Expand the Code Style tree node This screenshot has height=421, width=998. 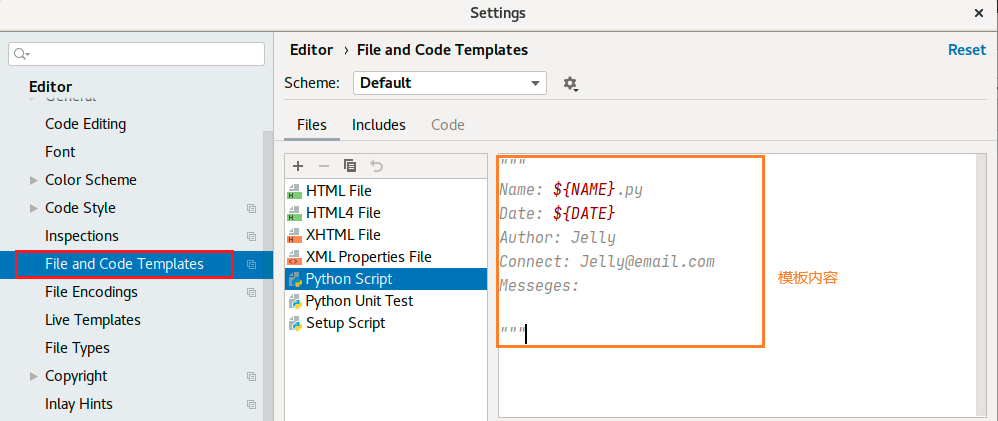click(34, 208)
